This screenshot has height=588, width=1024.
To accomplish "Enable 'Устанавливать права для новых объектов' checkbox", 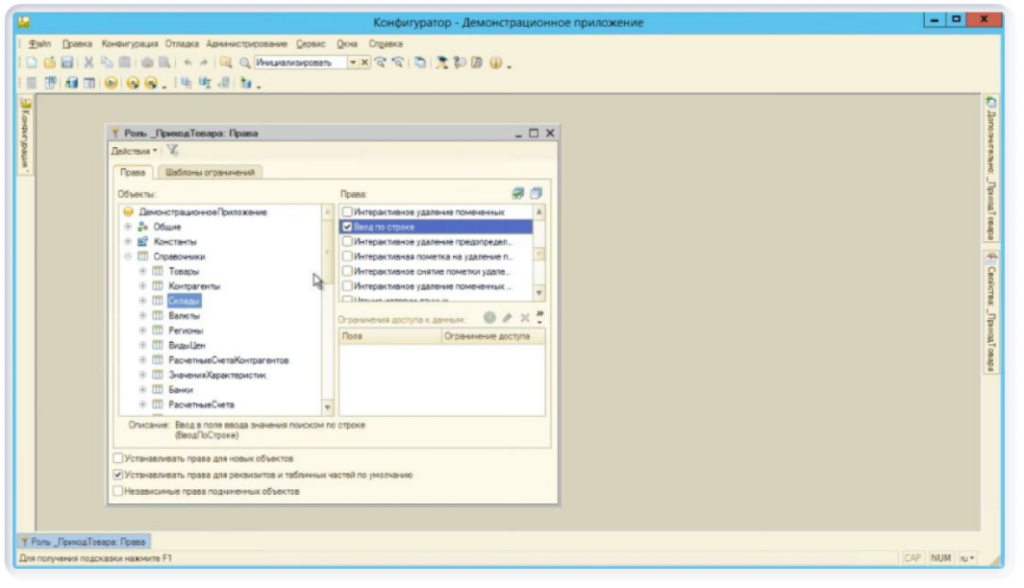I will [x=117, y=458].
